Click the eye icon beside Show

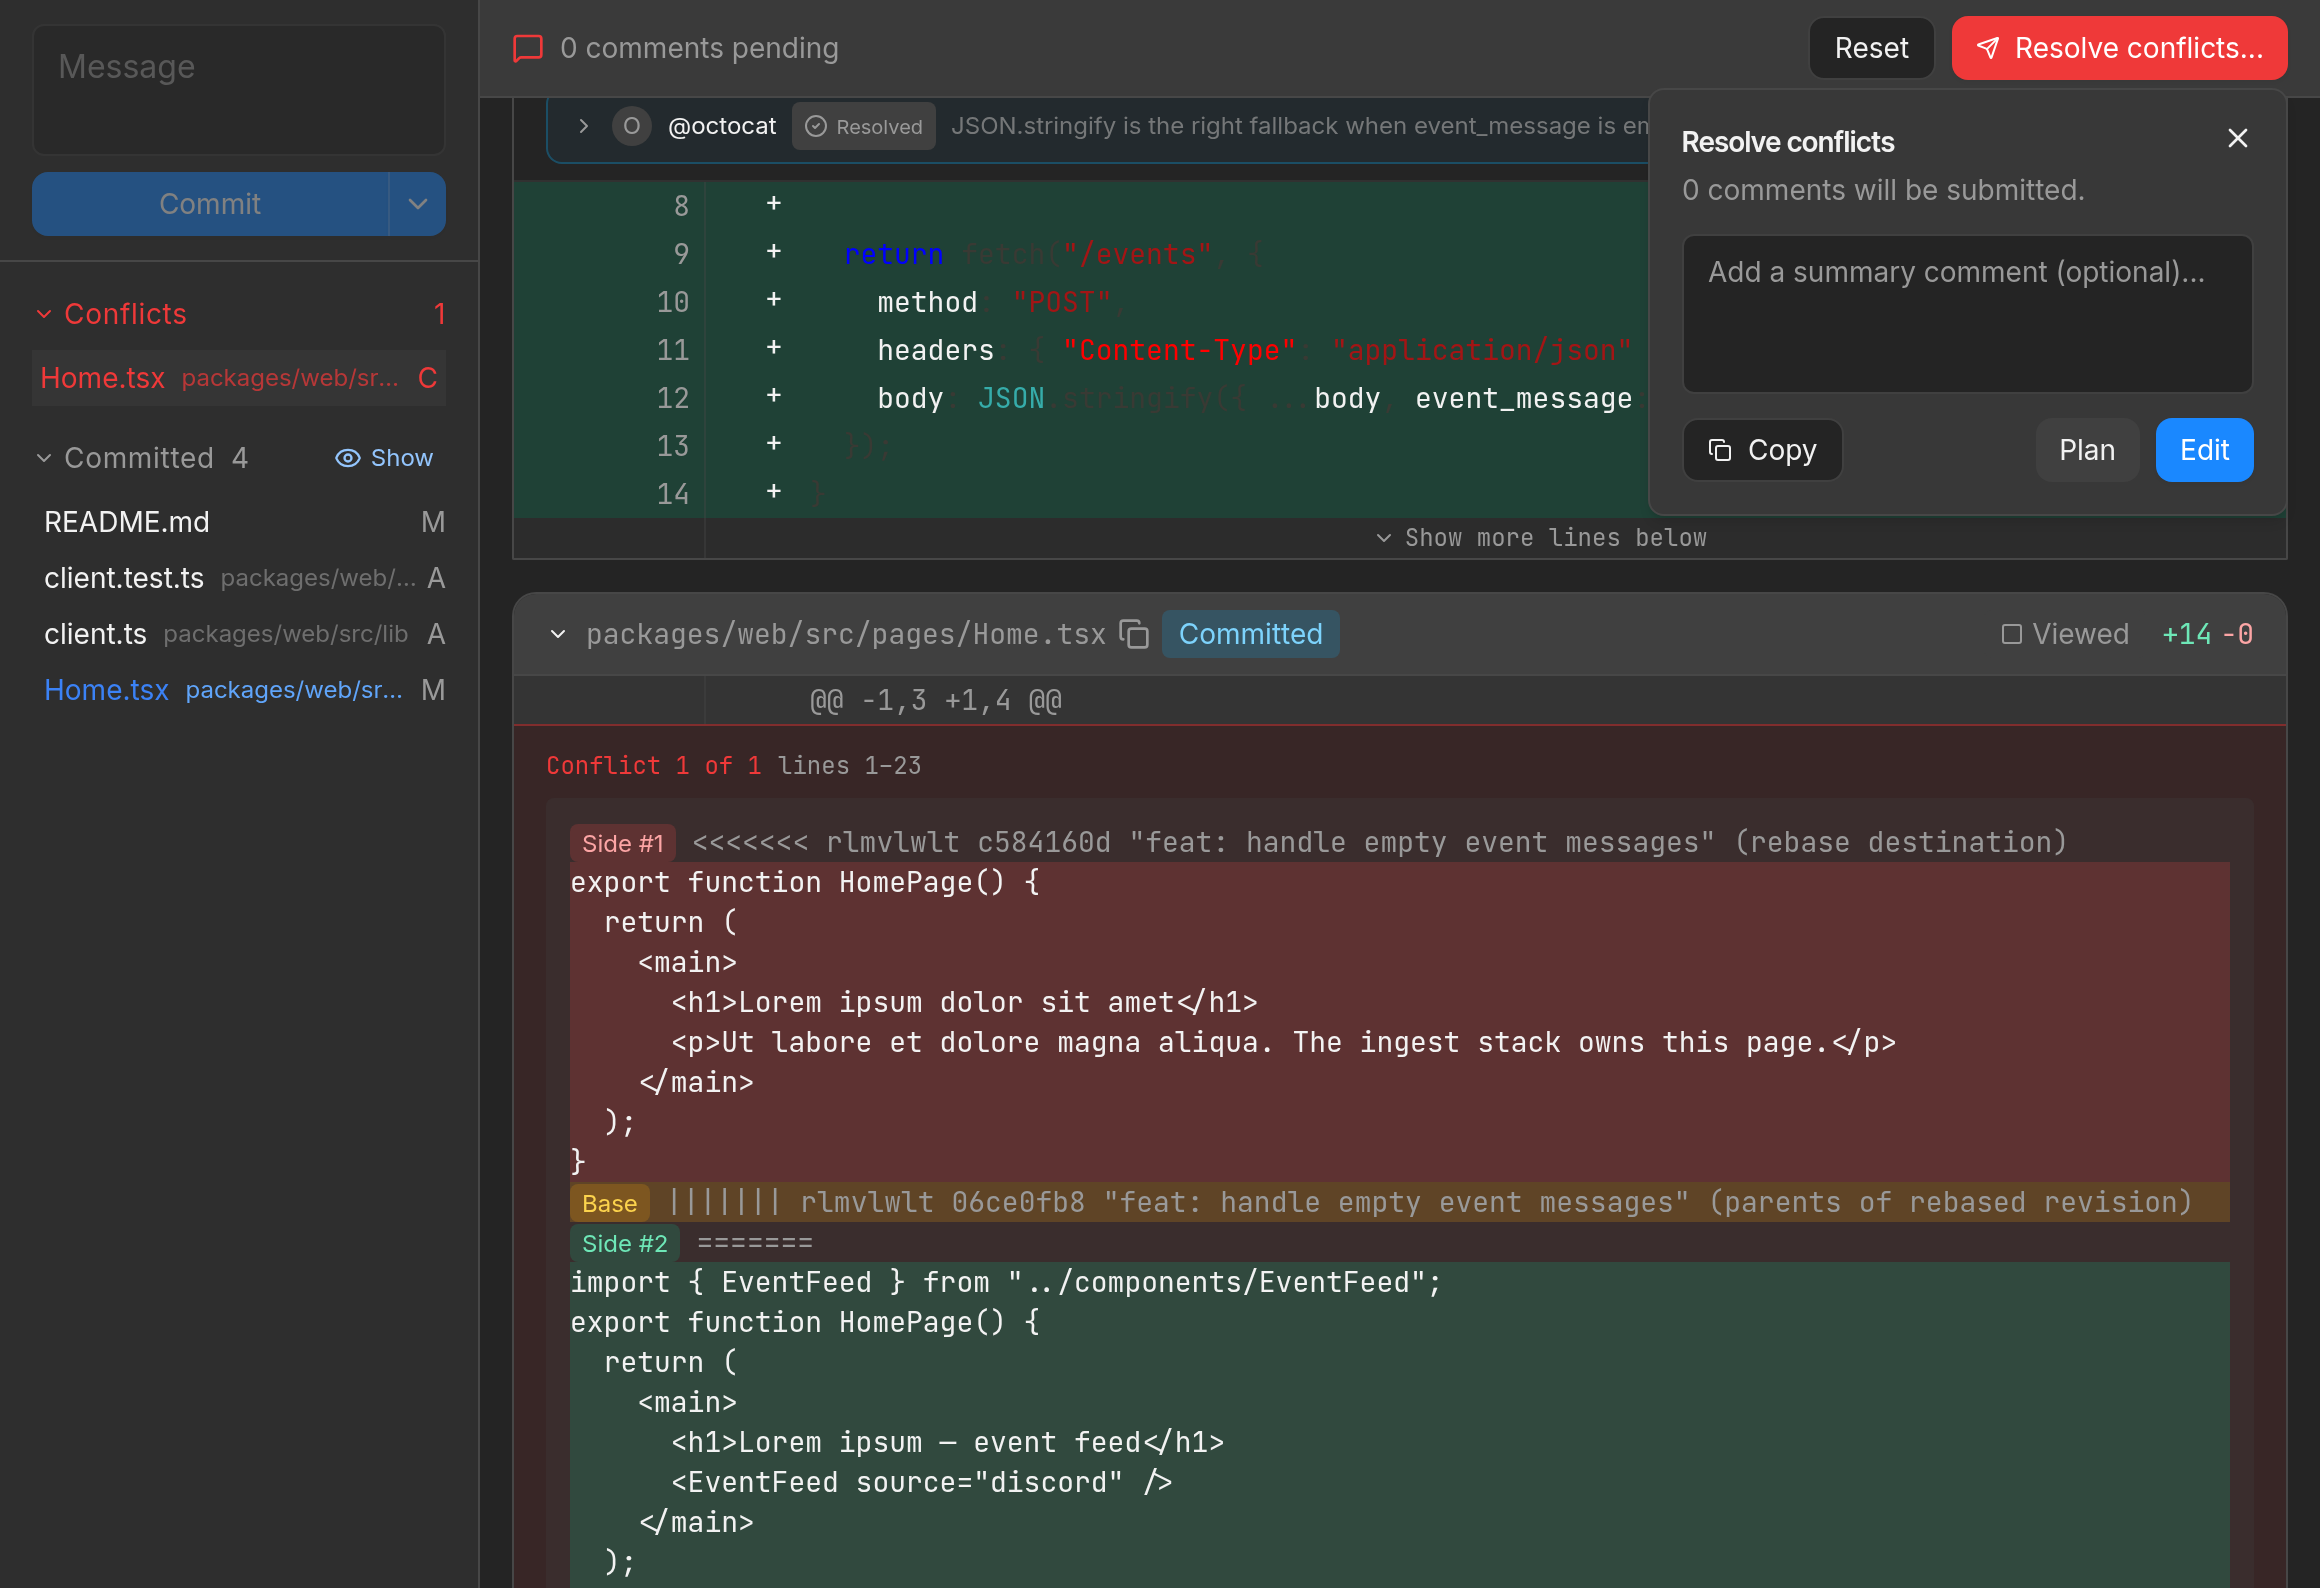(347, 458)
